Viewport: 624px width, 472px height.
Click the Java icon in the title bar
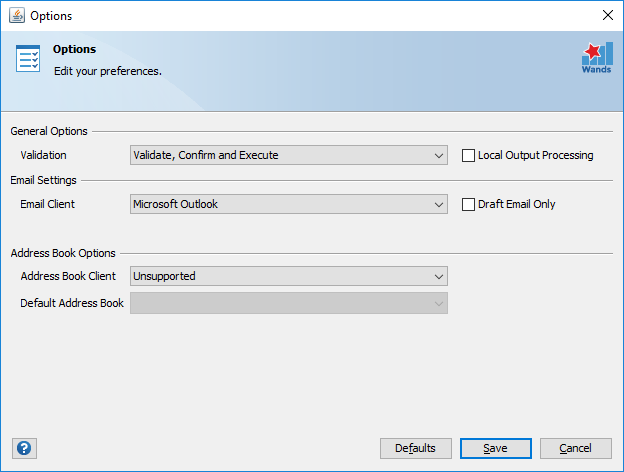pos(16,15)
